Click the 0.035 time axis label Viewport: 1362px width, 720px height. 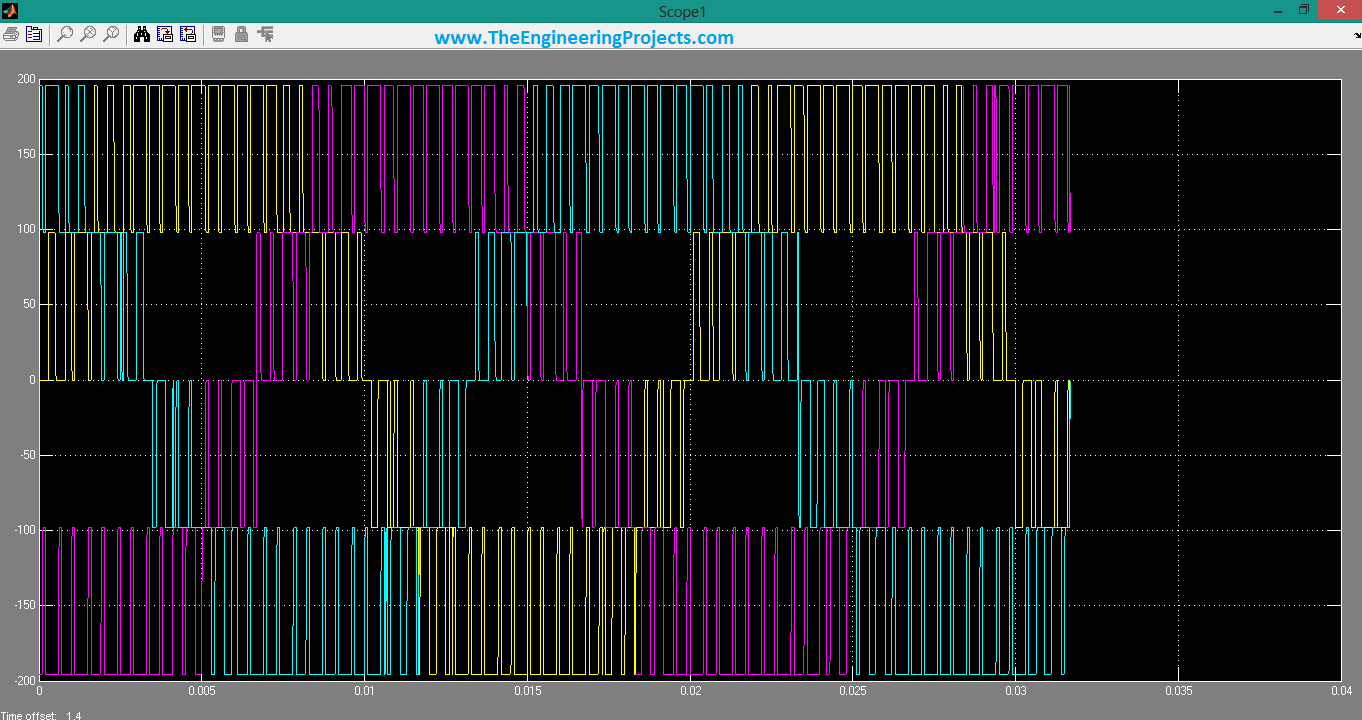(x=1179, y=691)
